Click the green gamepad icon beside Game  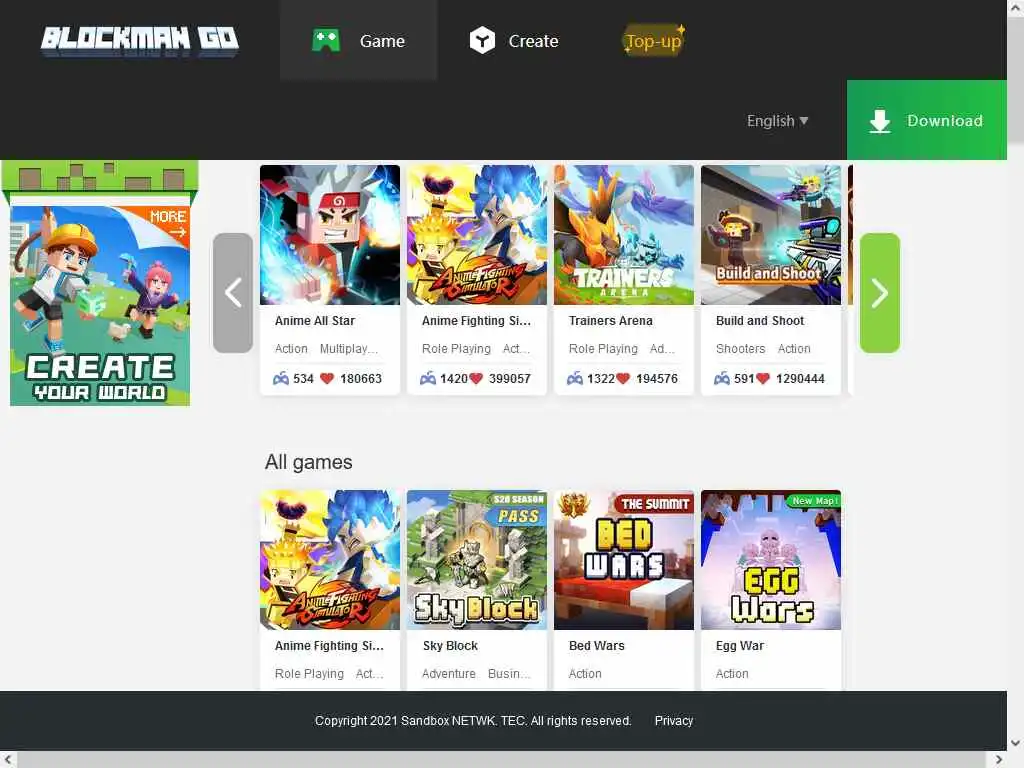click(326, 40)
